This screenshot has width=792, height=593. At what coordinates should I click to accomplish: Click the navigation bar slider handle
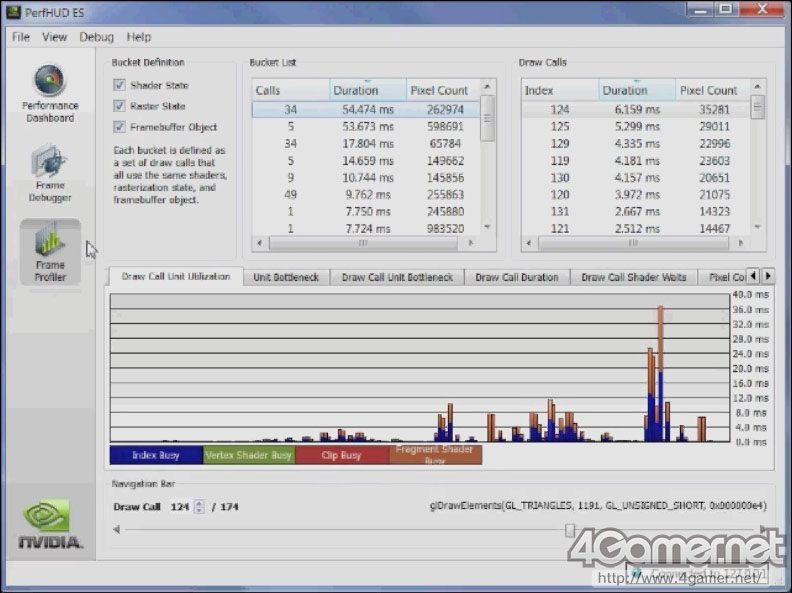pyautogui.click(x=570, y=530)
